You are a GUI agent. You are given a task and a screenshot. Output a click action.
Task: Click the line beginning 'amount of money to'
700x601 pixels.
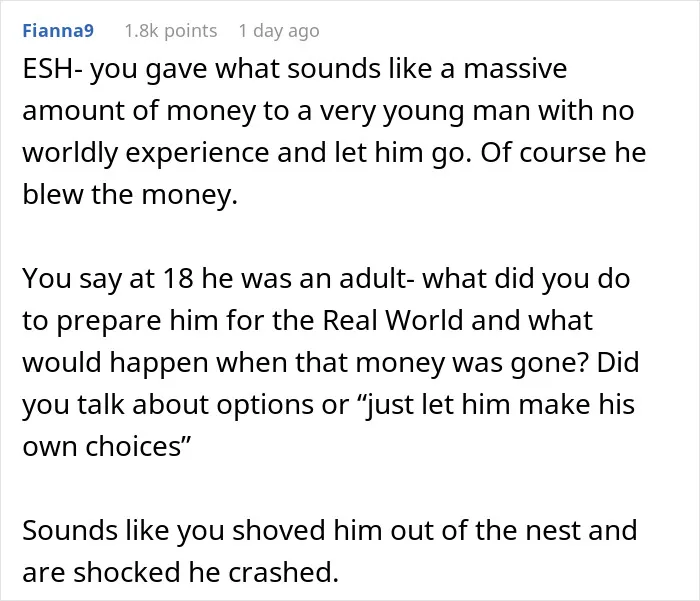tap(328, 111)
